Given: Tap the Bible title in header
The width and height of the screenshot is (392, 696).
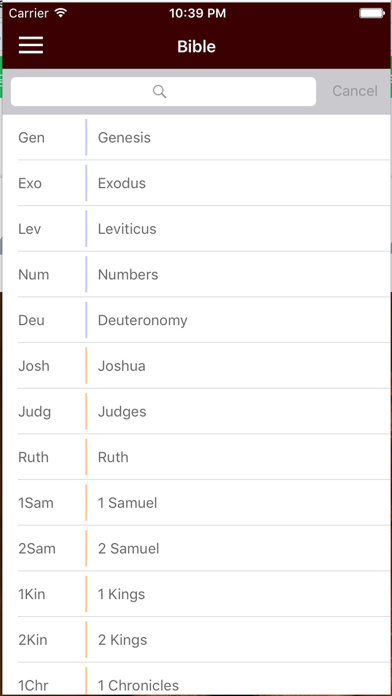Looking at the screenshot, I should pos(196,46).
